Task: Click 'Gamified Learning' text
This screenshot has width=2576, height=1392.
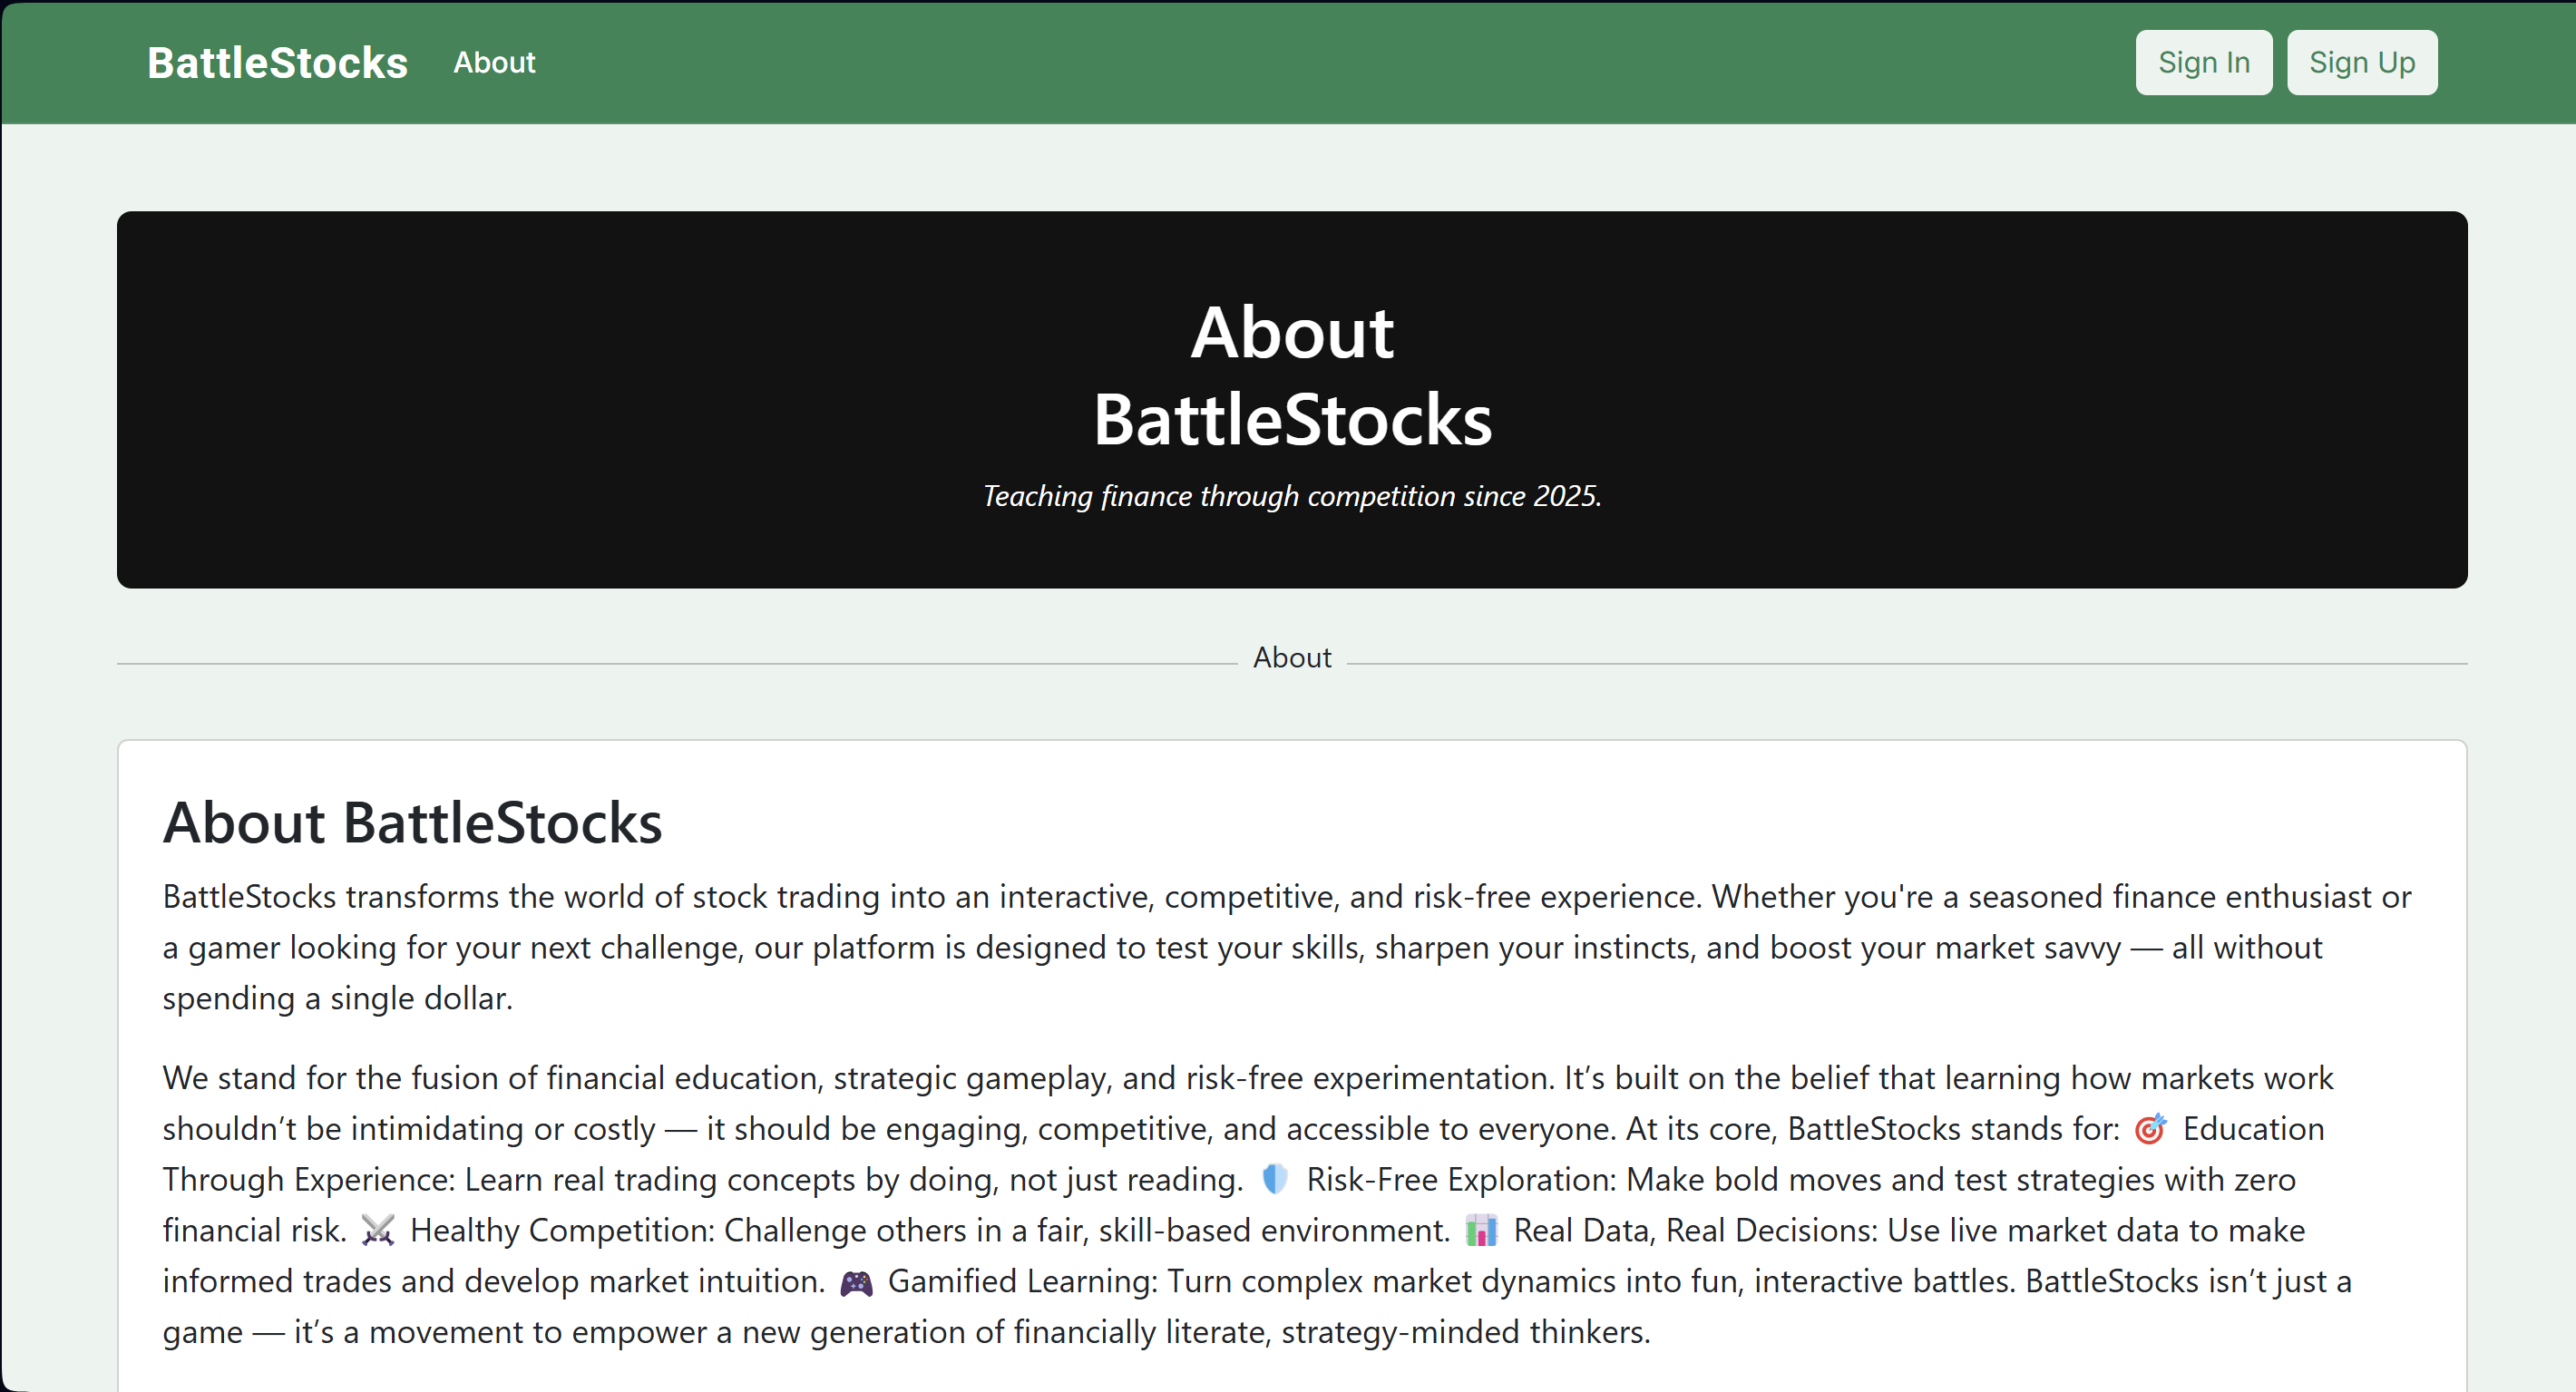Action: click(x=1022, y=1282)
